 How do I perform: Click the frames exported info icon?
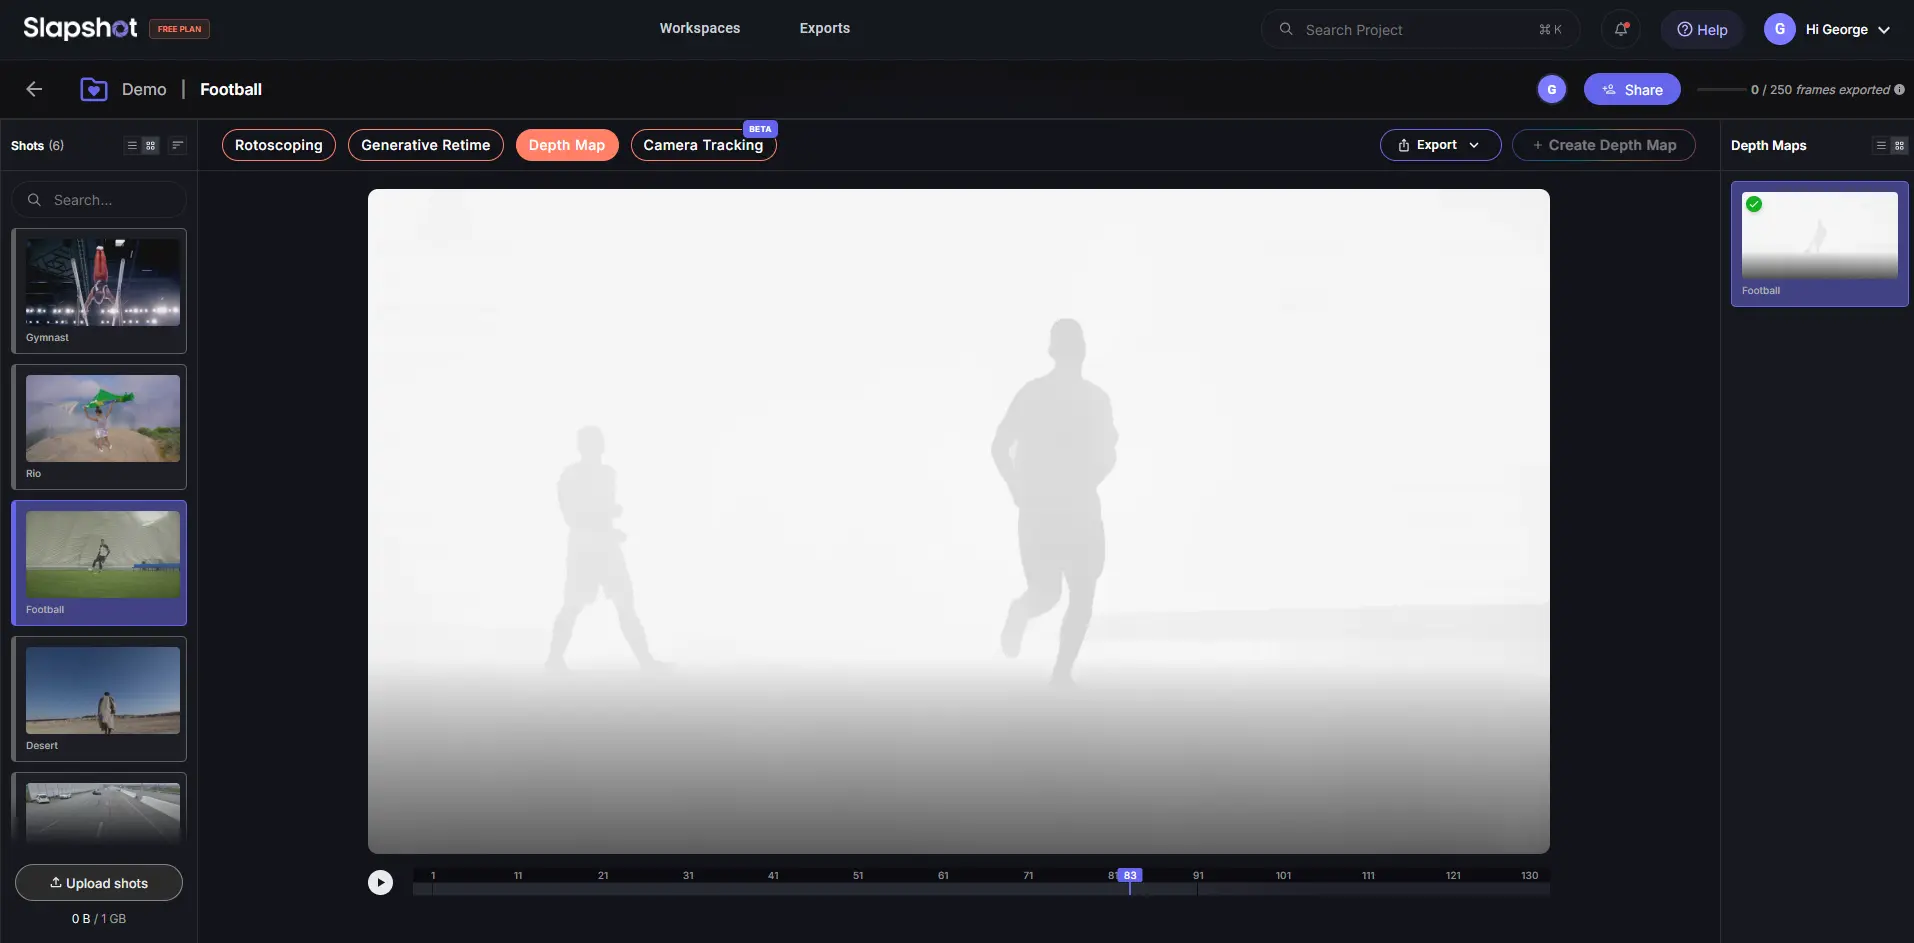click(x=1899, y=89)
